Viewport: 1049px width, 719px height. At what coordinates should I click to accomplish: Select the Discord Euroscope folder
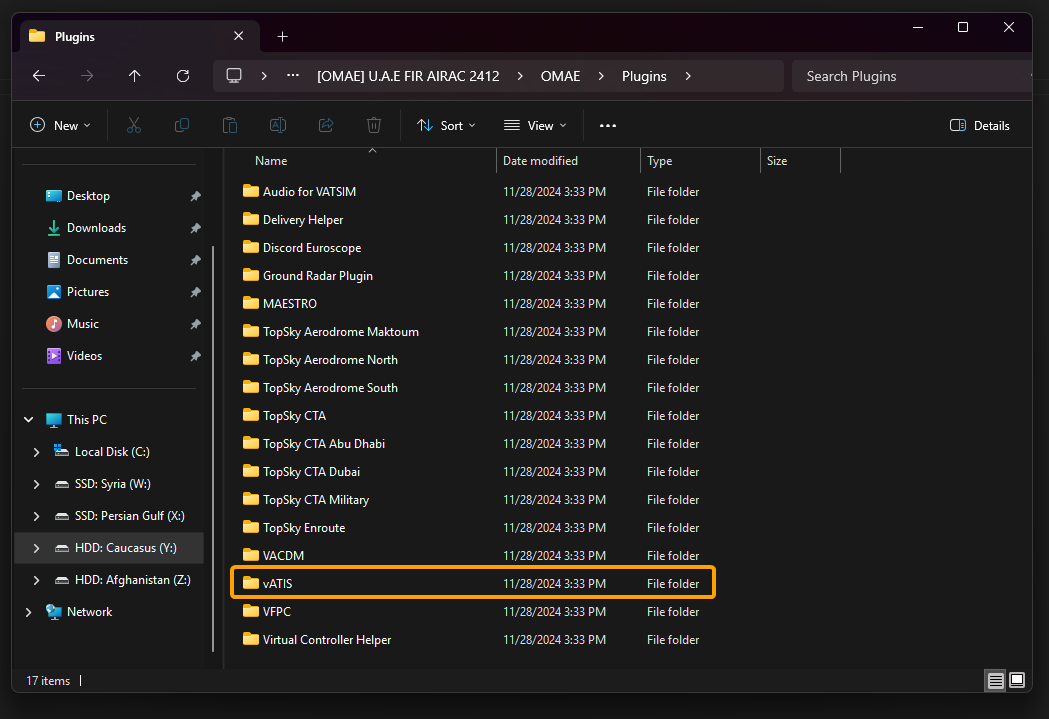click(x=472, y=248)
